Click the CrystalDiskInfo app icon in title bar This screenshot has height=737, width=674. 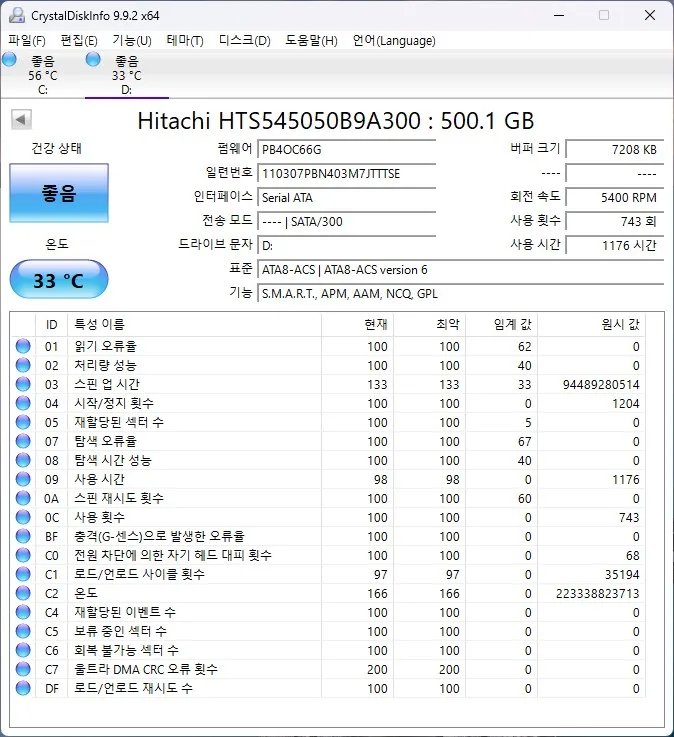point(17,16)
